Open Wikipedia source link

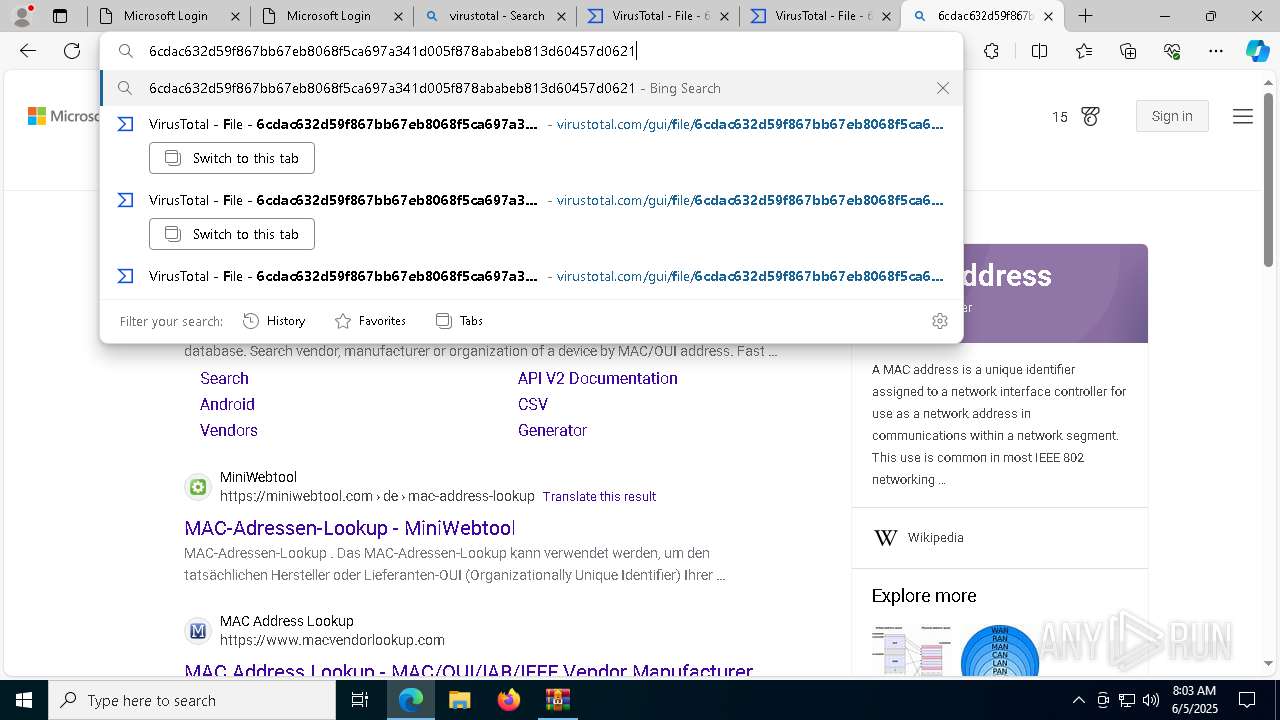point(936,538)
